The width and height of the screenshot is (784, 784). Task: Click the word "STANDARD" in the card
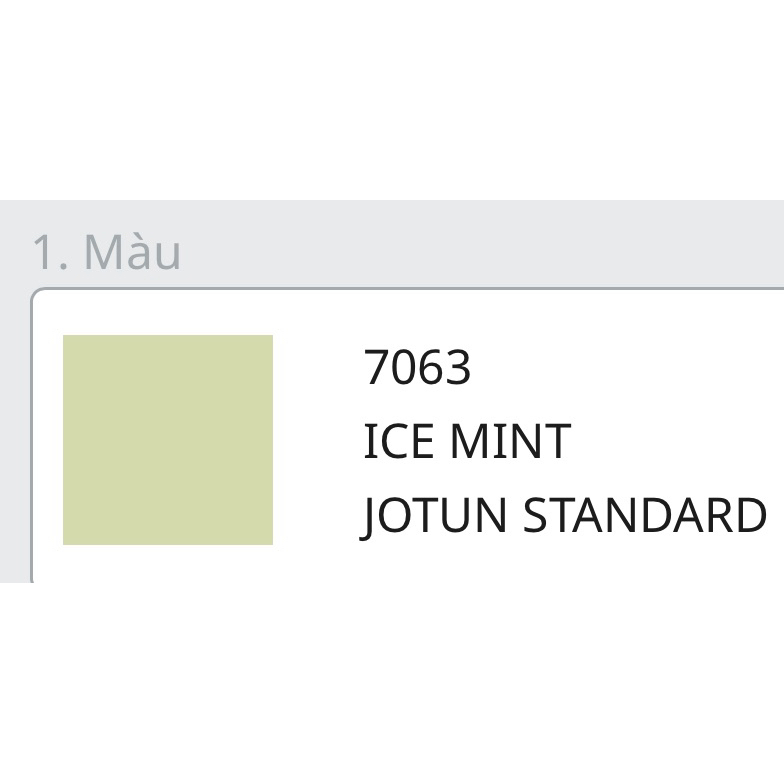646,515
